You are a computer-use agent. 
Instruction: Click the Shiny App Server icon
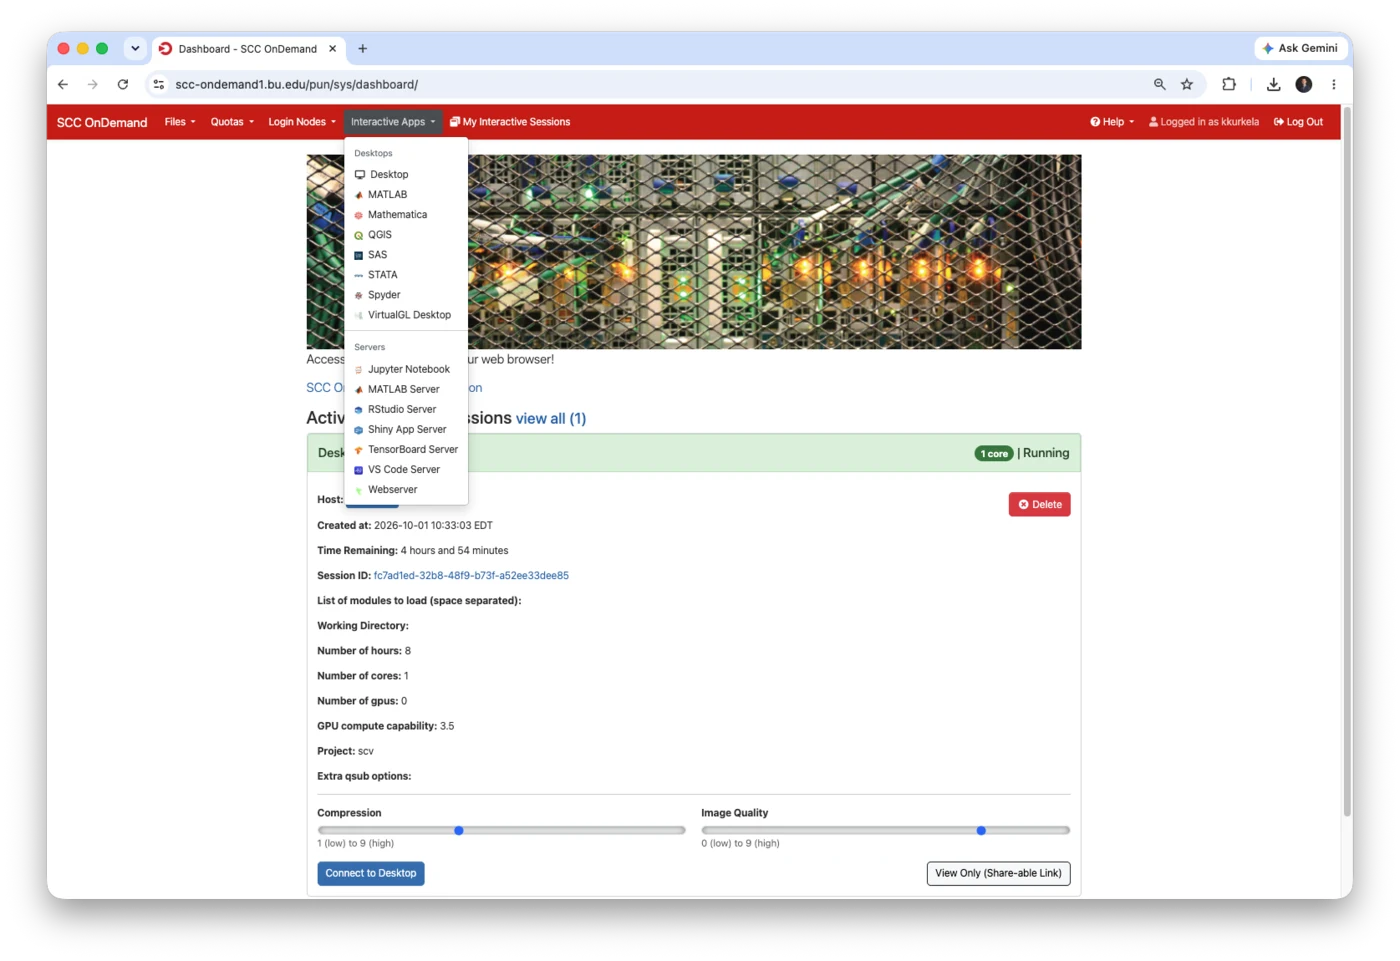tap(359, 430)
